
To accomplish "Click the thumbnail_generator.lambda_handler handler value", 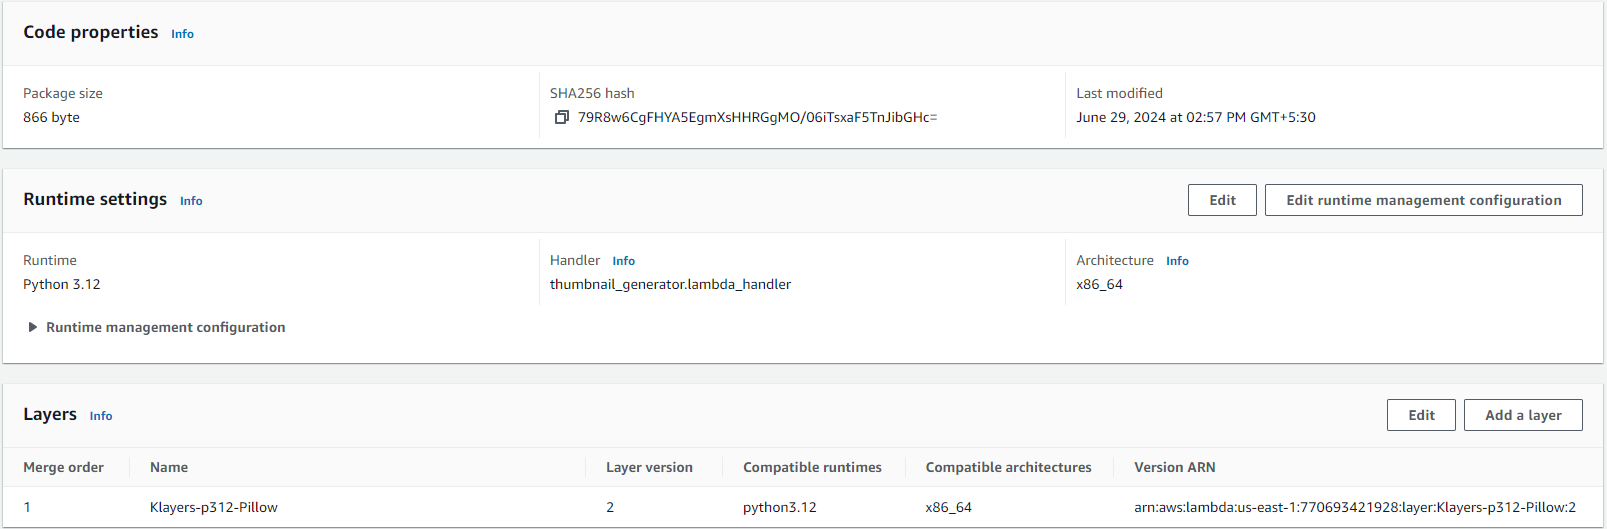I will coord(670,284).
